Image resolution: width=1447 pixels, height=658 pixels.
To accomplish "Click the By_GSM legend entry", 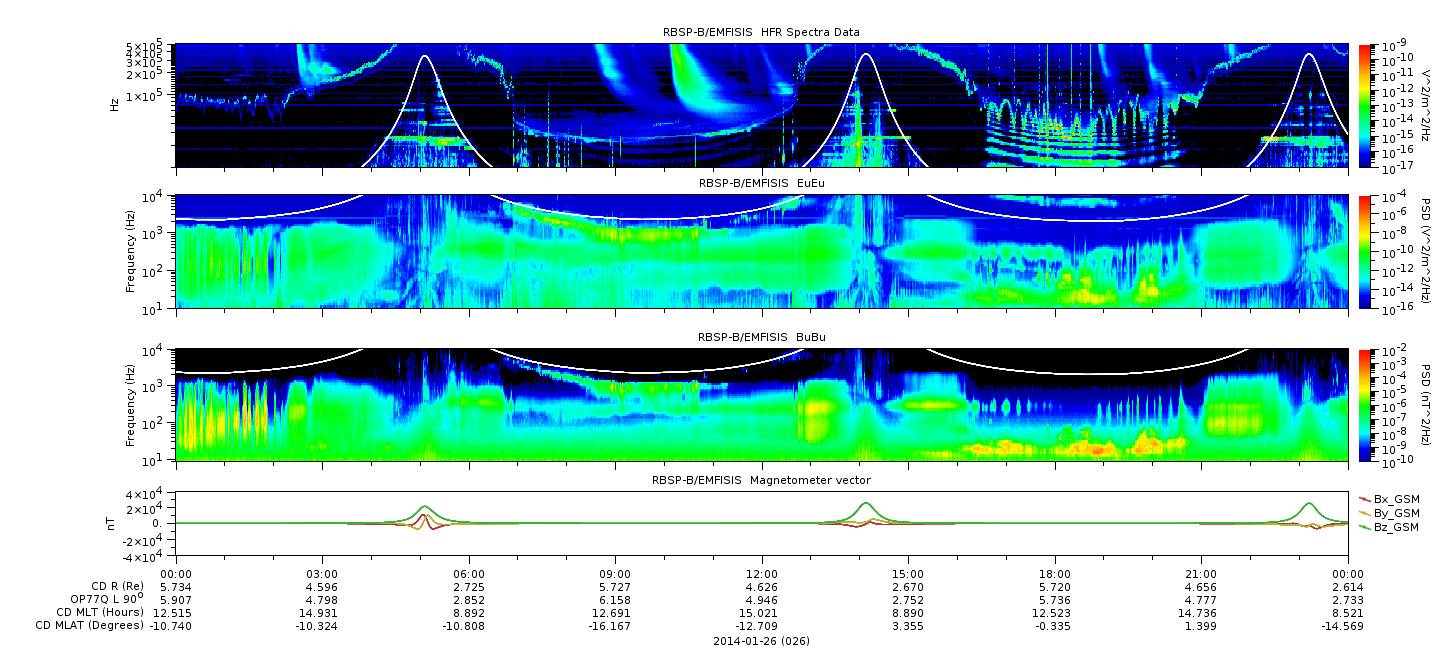I will (1395, 512).
